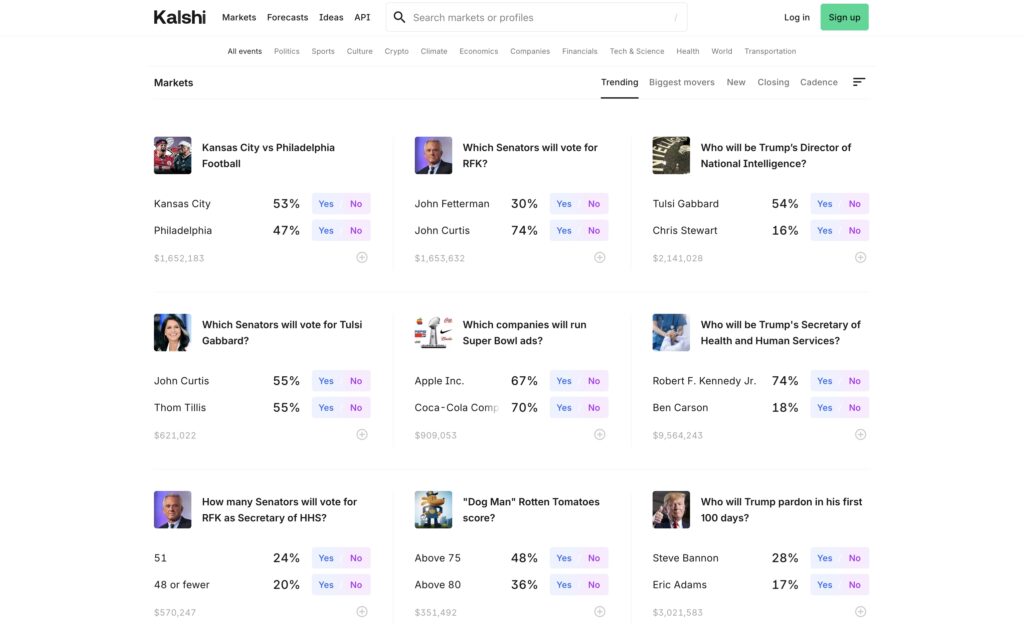Select the Climate category

(434, 51)
